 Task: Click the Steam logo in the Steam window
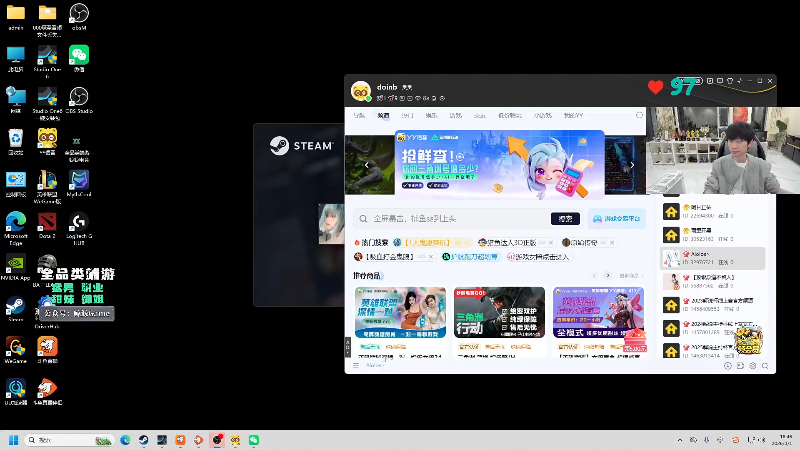[x=302, y=145]
